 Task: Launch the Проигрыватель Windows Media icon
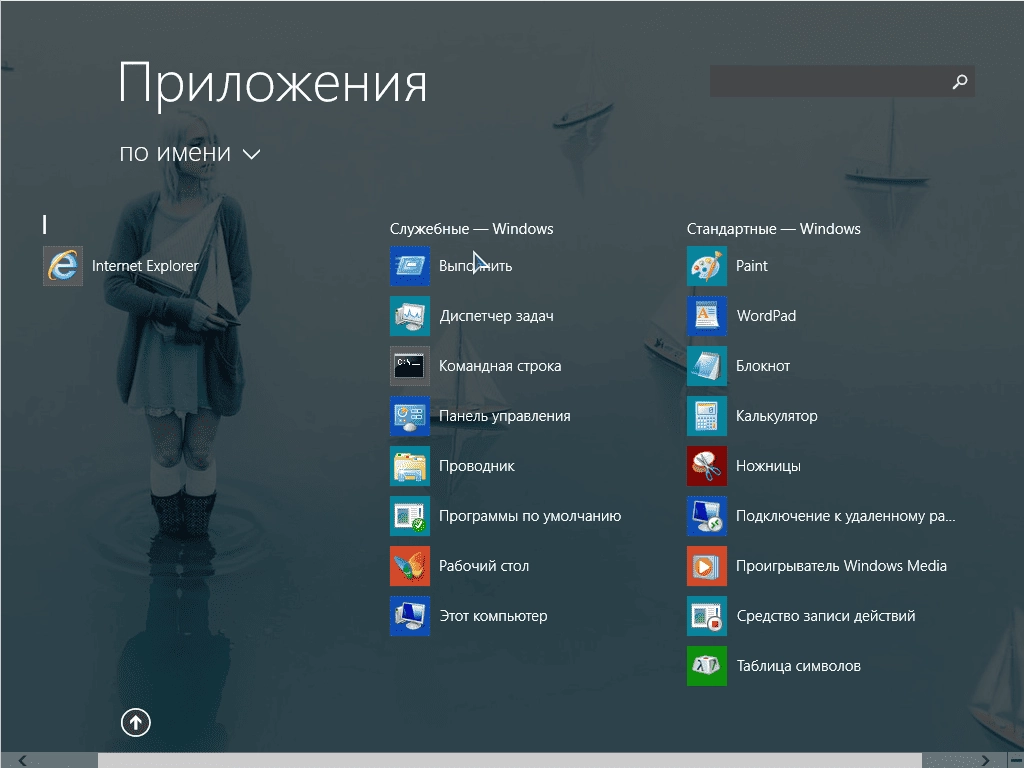(707, 566)
